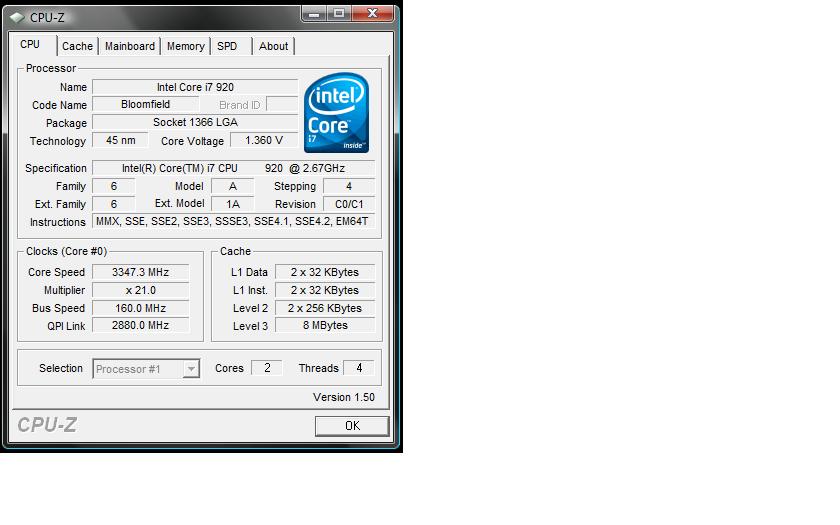The height and width of the screenshot is (525, 840).
Task: Click the technology value '45 nm'
Action: [x=121, y=140]
